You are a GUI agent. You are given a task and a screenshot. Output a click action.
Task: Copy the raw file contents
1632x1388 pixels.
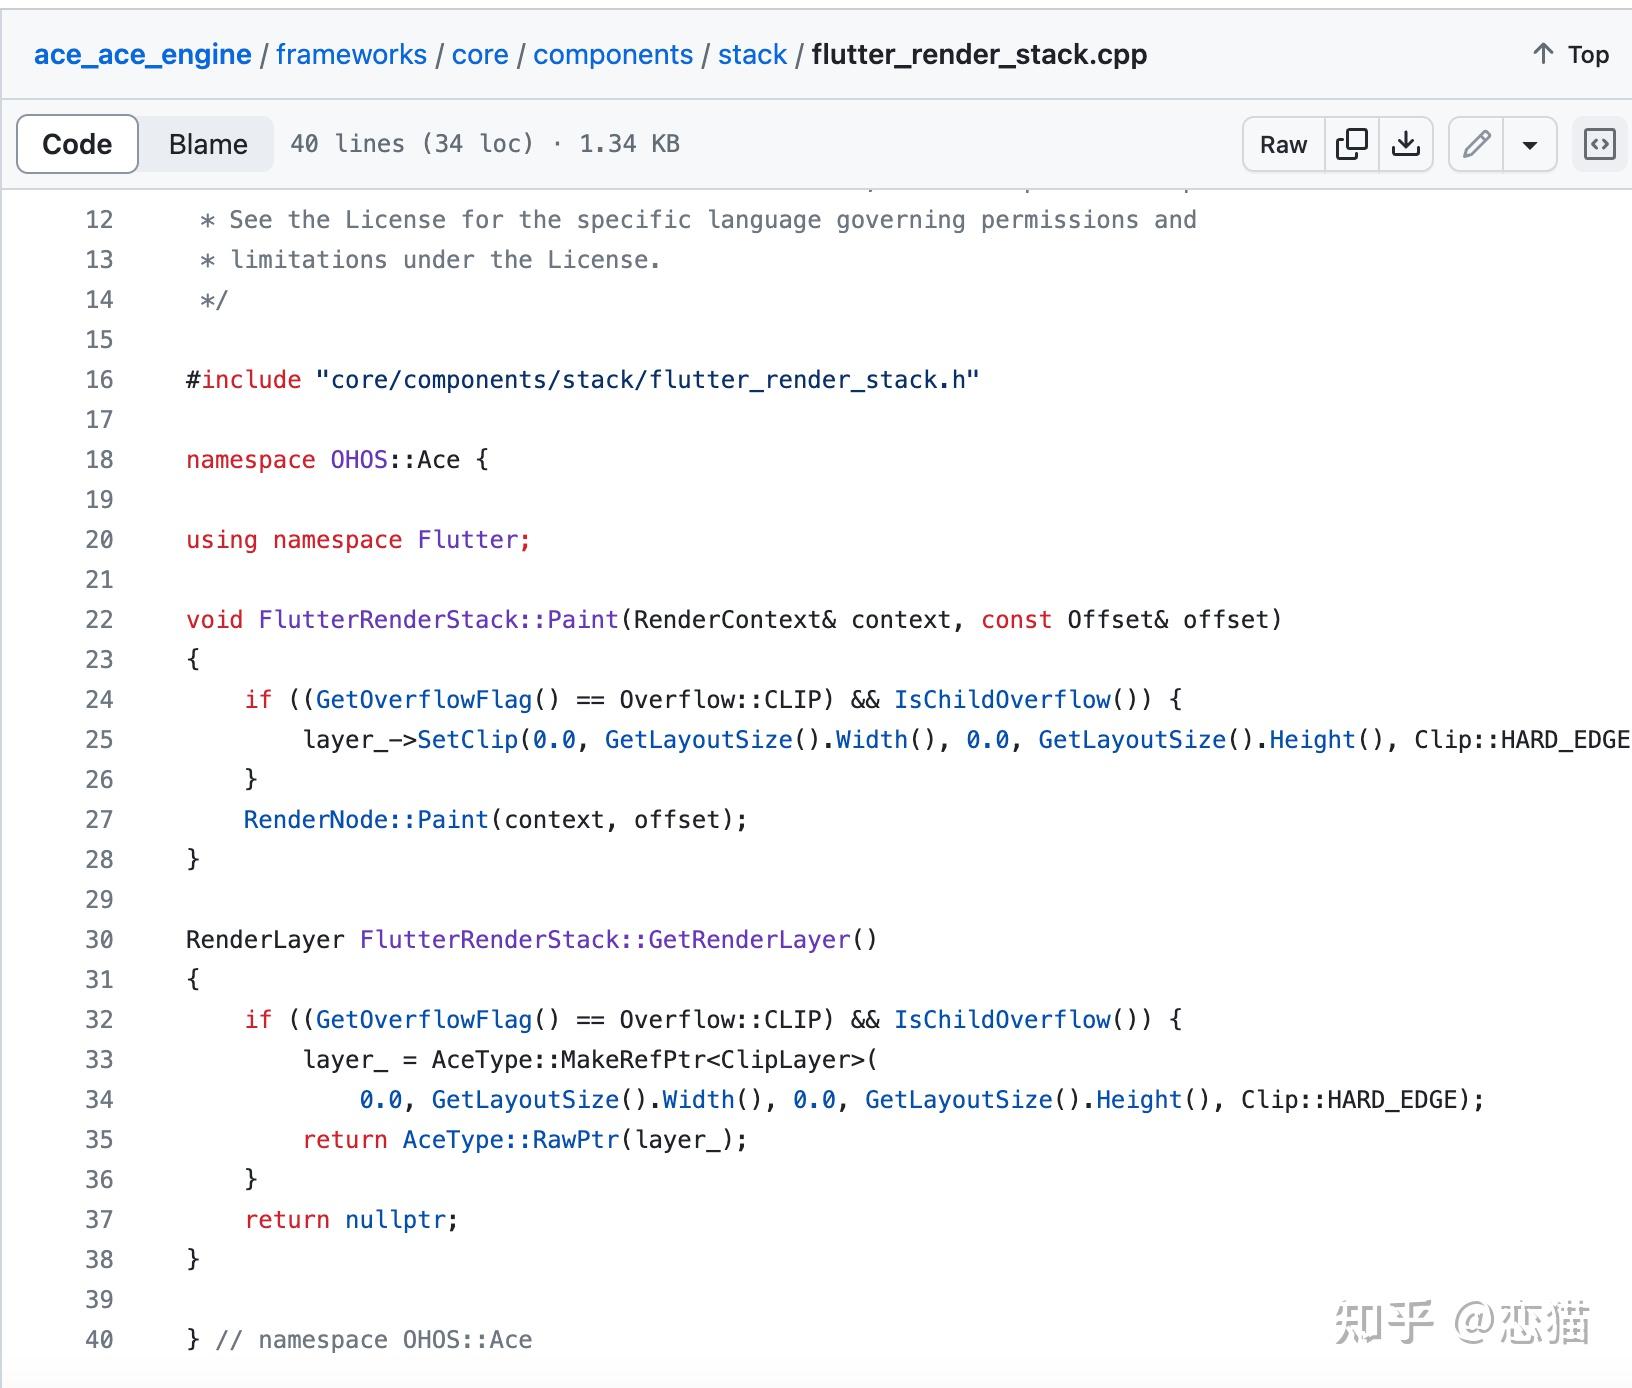(1352, 144)
